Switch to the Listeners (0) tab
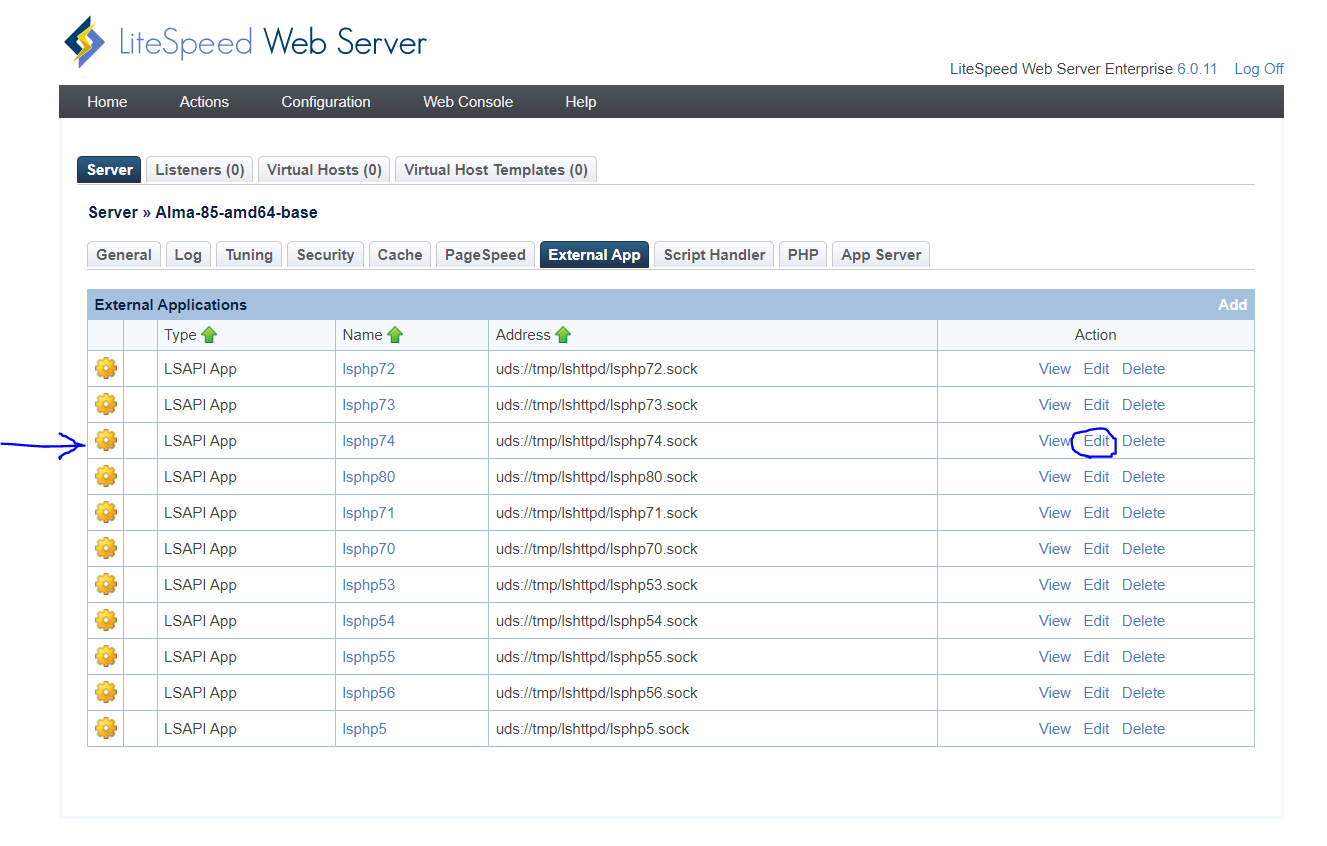Viewport: 1327px width, 846px height. click(200, 170)
